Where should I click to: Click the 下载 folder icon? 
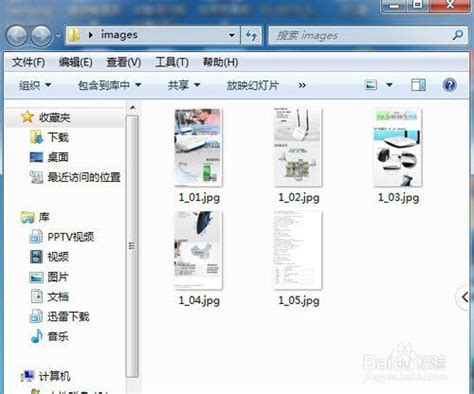[36, 137]
